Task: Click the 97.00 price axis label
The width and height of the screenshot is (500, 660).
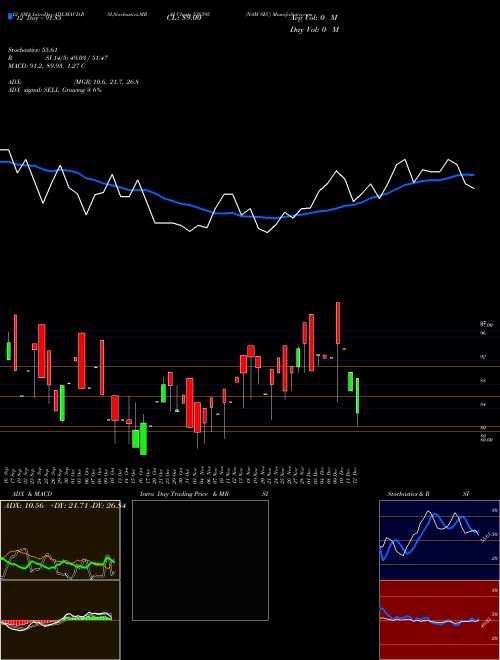Action: [x=486, y=325]
